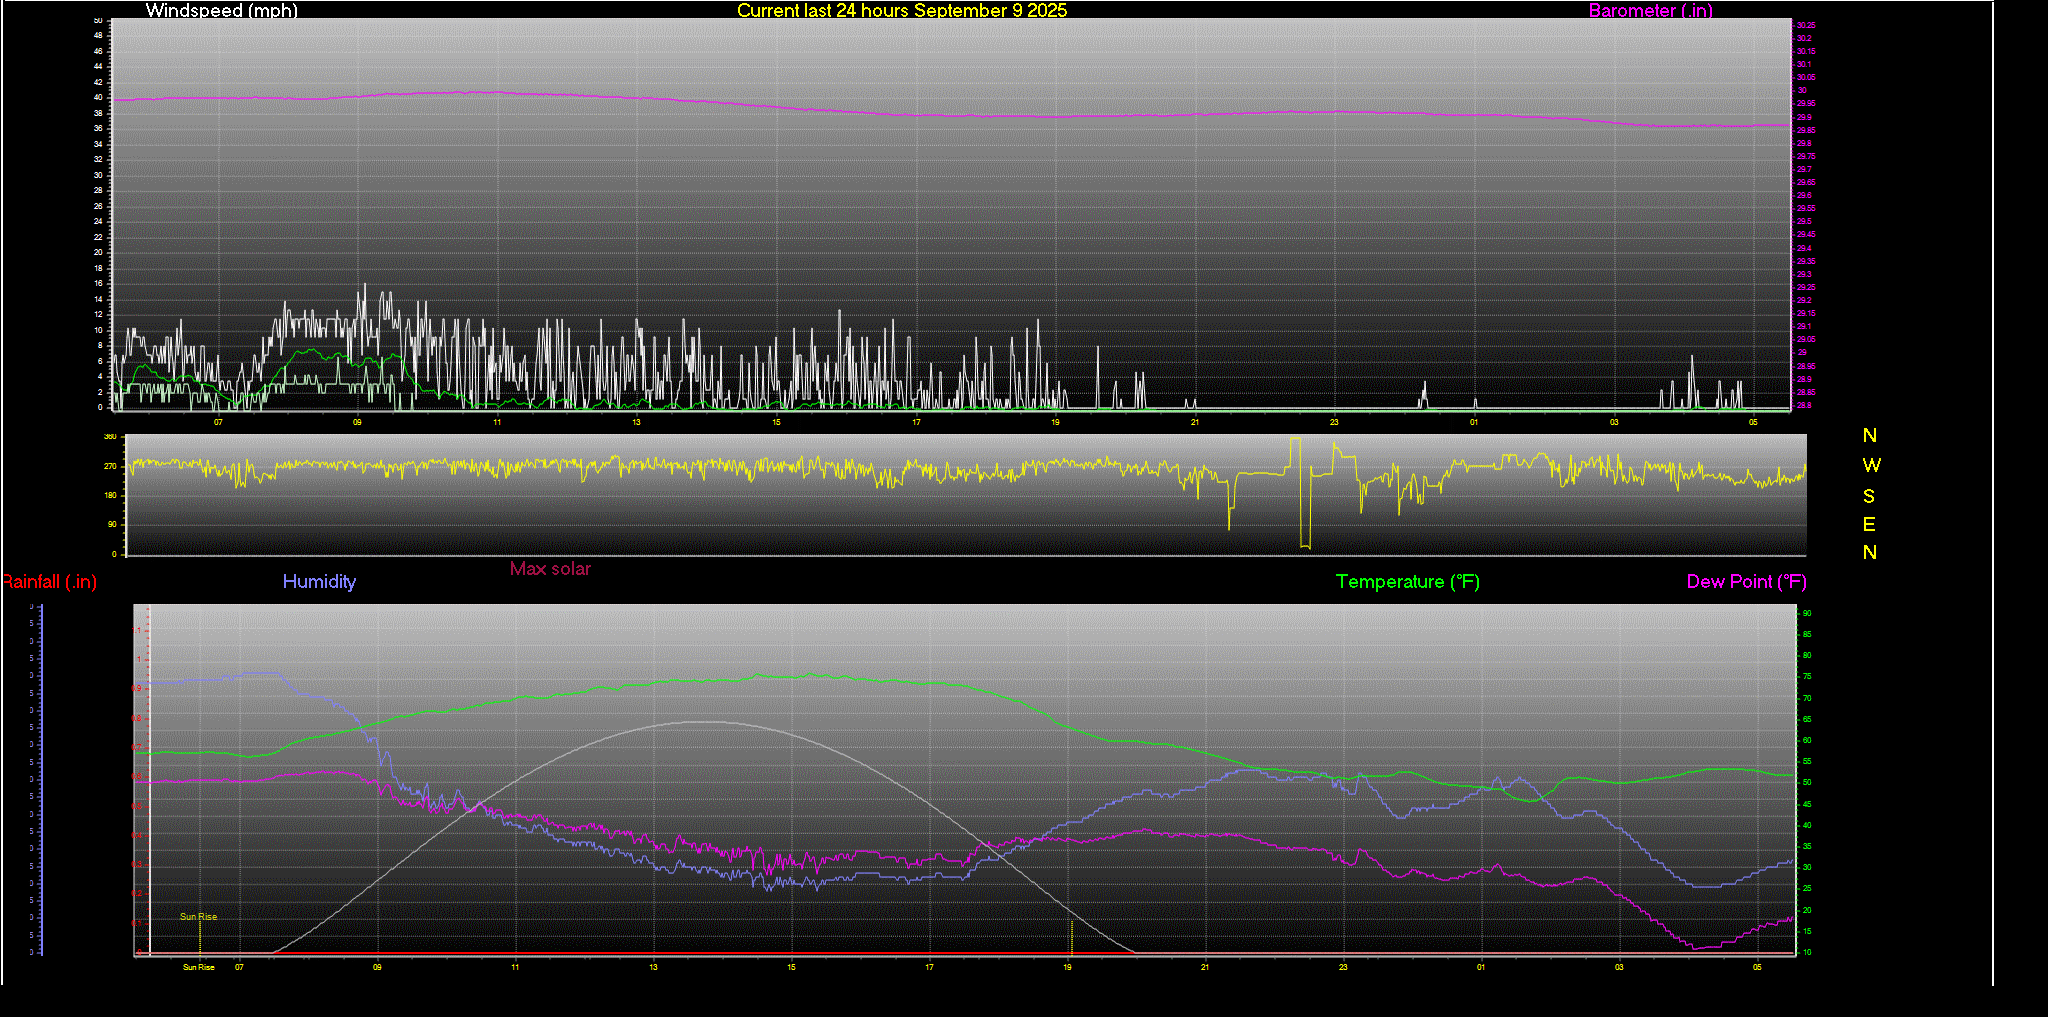Click the 'Sun Rise' marker inside the temperature chart
This screenshot has height=1017, width=2048.
click(x=198, y=916)
